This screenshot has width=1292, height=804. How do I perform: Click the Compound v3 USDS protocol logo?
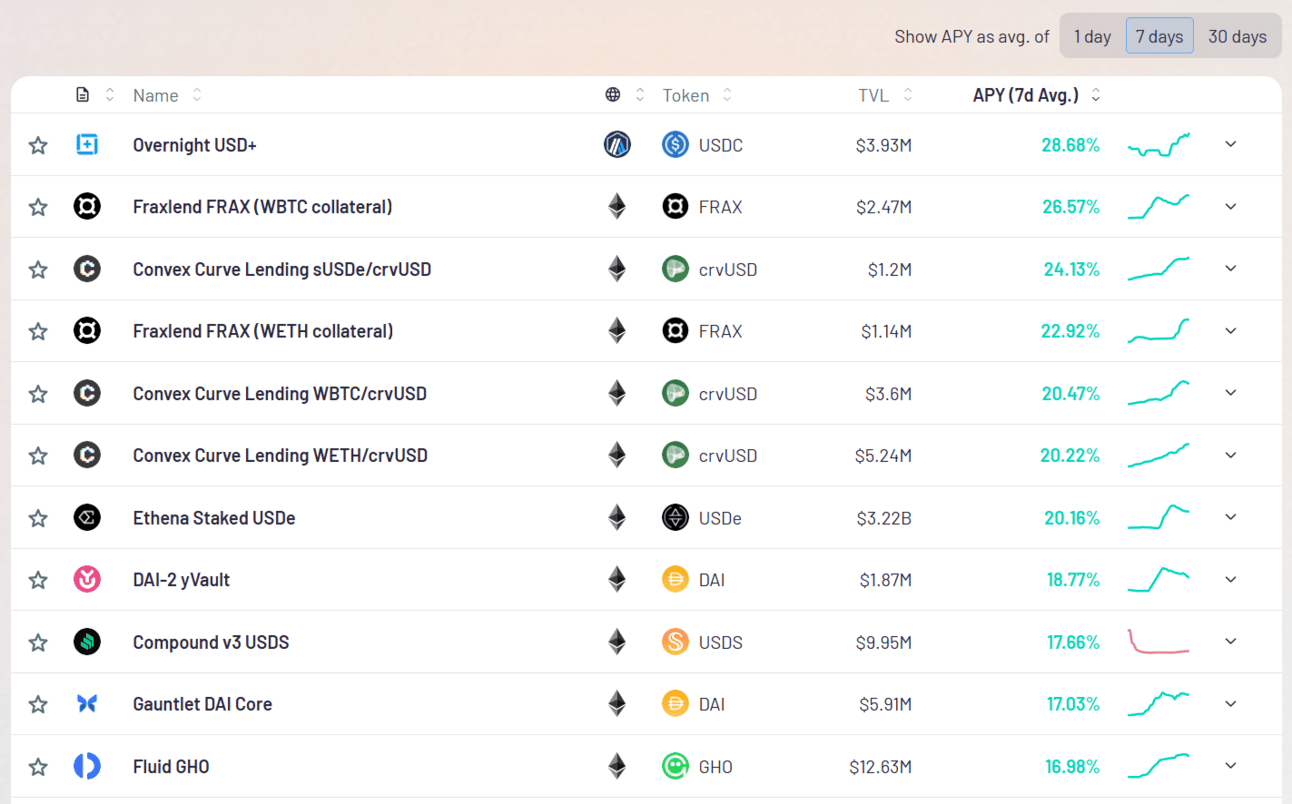click(87, 642)
